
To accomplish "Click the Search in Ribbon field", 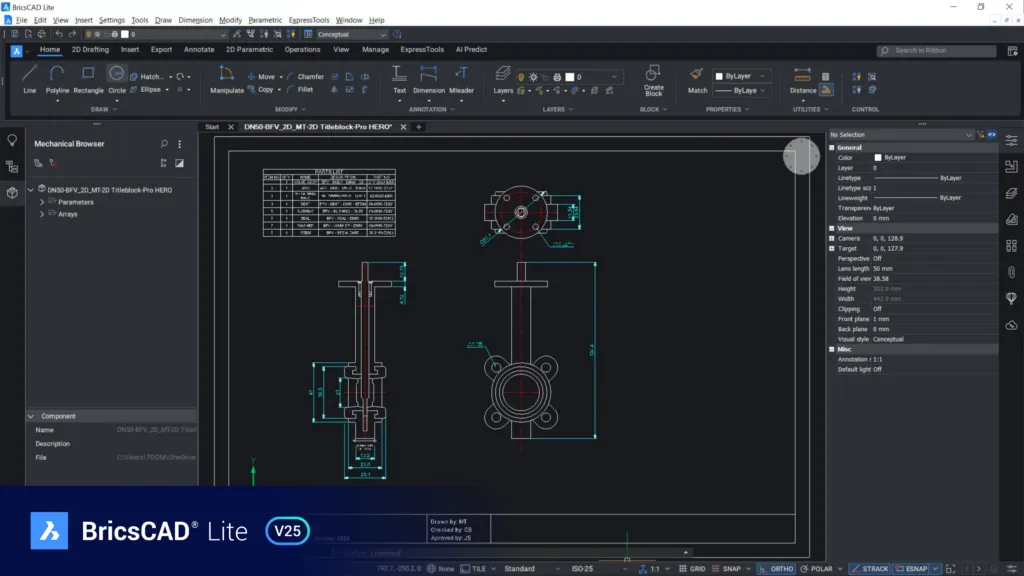I will [x=936, y=50].
